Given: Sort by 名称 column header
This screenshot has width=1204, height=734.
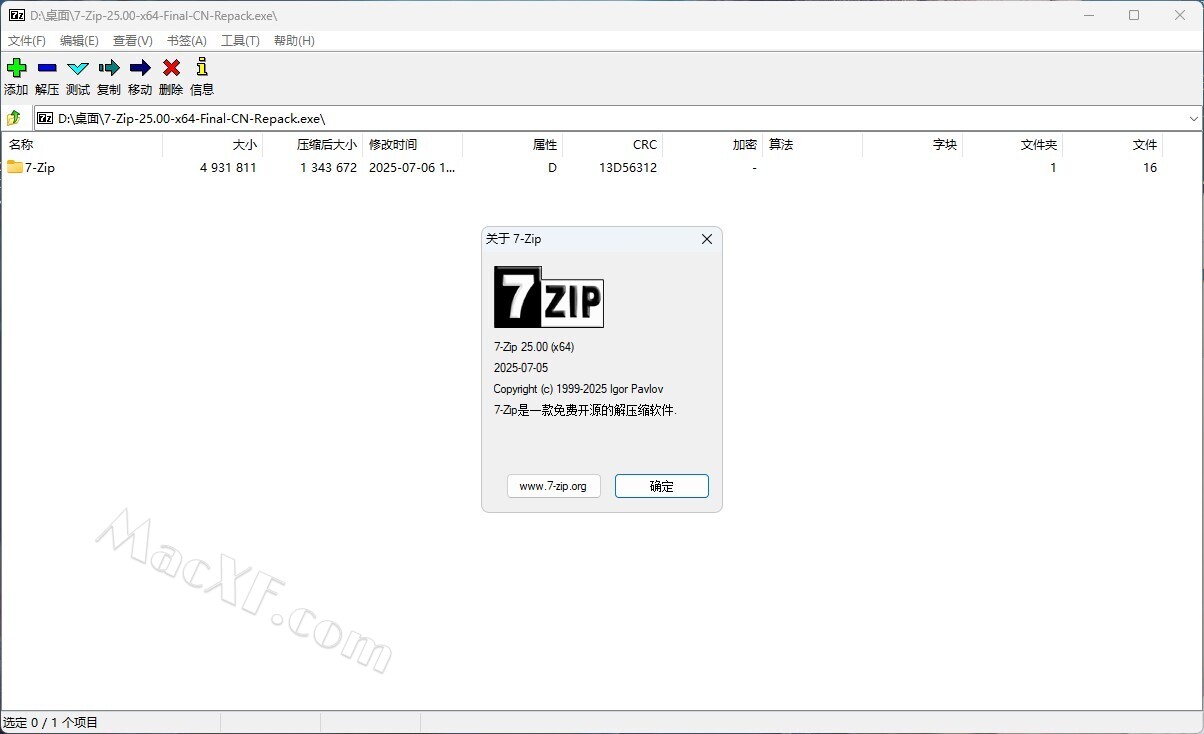Looking at the screenshot, I should [x=82, y=145].
